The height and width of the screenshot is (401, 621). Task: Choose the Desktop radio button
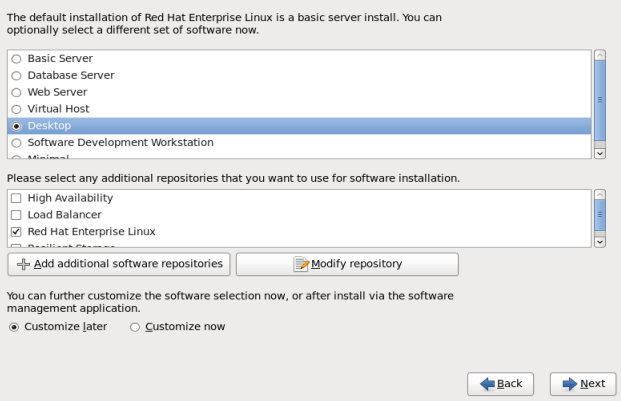pos(16,126)
